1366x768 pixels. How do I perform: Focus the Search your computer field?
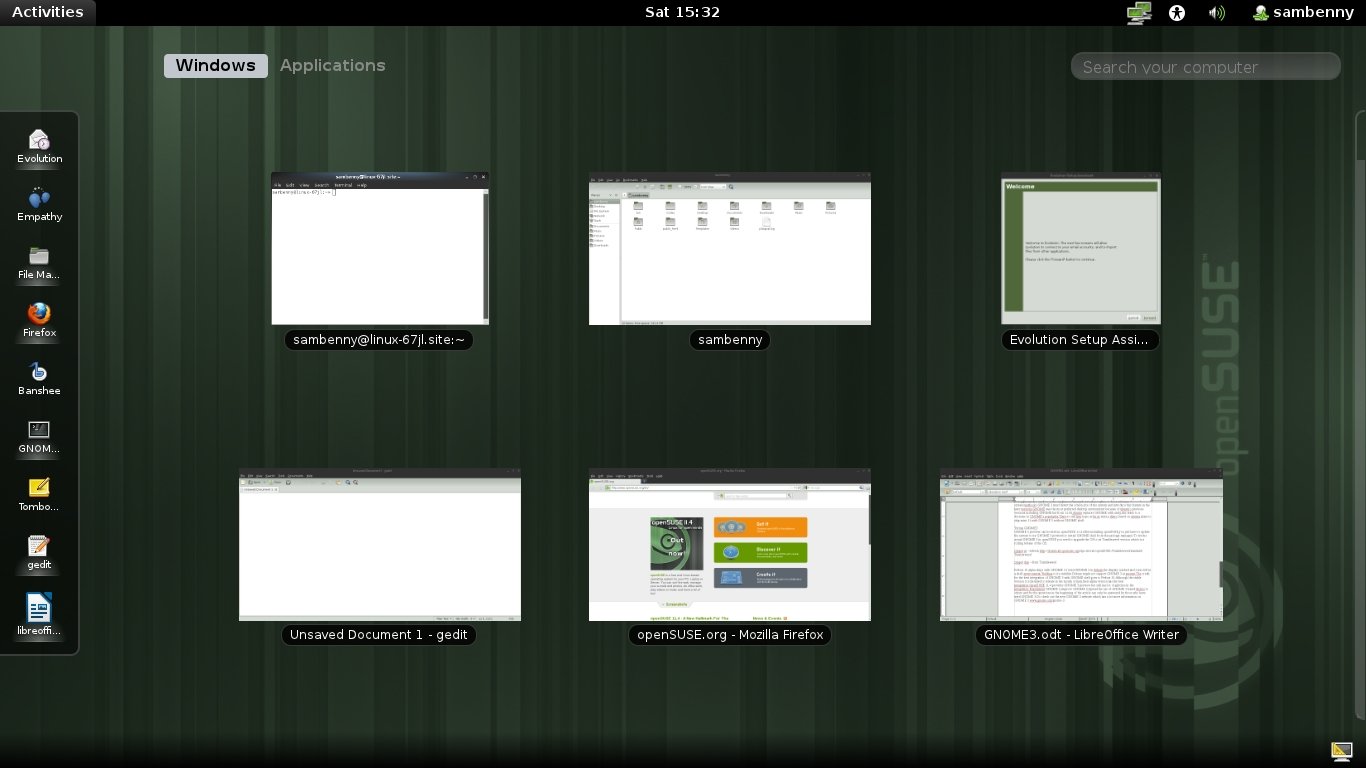1205,67
